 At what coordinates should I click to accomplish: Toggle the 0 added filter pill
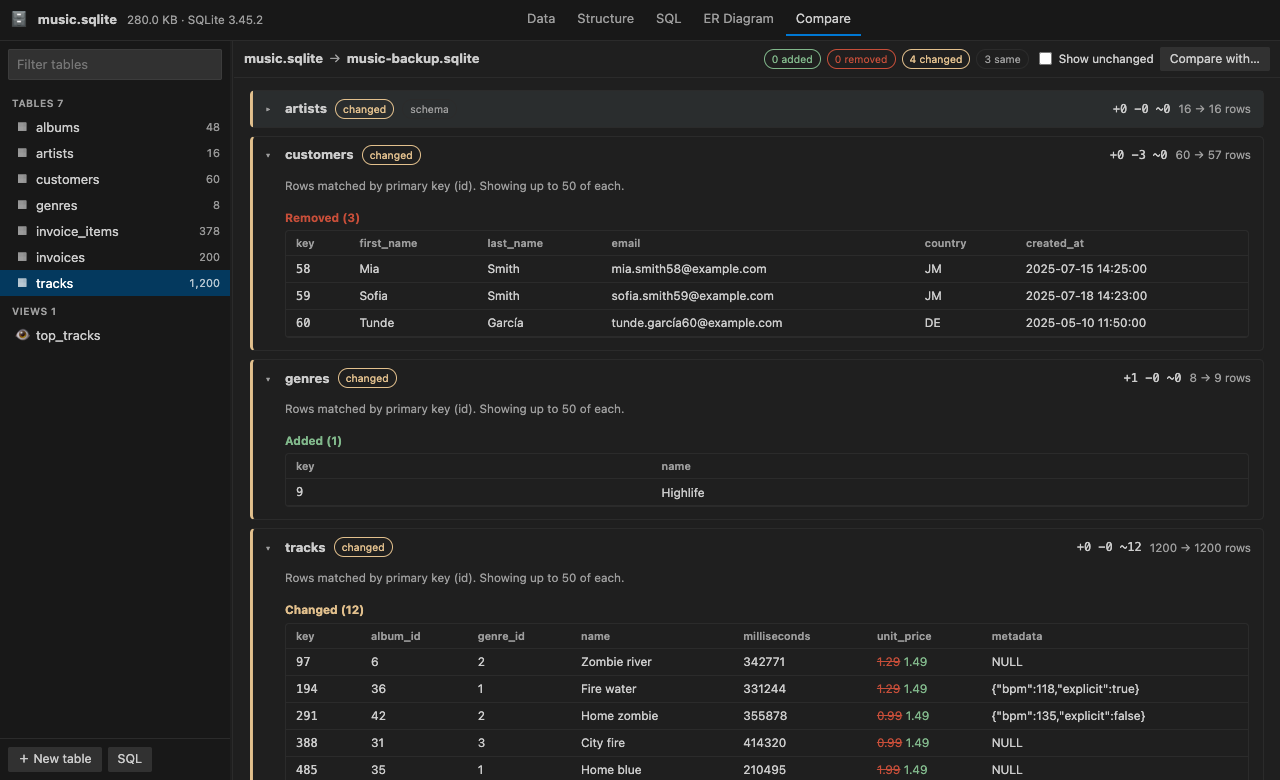pyautogui.click(x=792, y=59)
